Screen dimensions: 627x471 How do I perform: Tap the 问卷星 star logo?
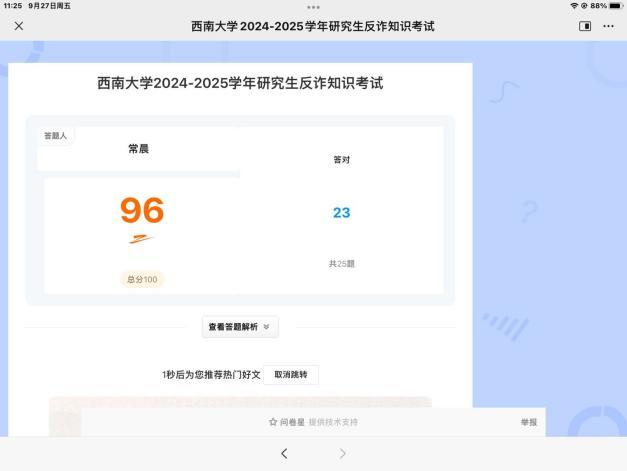273,422
